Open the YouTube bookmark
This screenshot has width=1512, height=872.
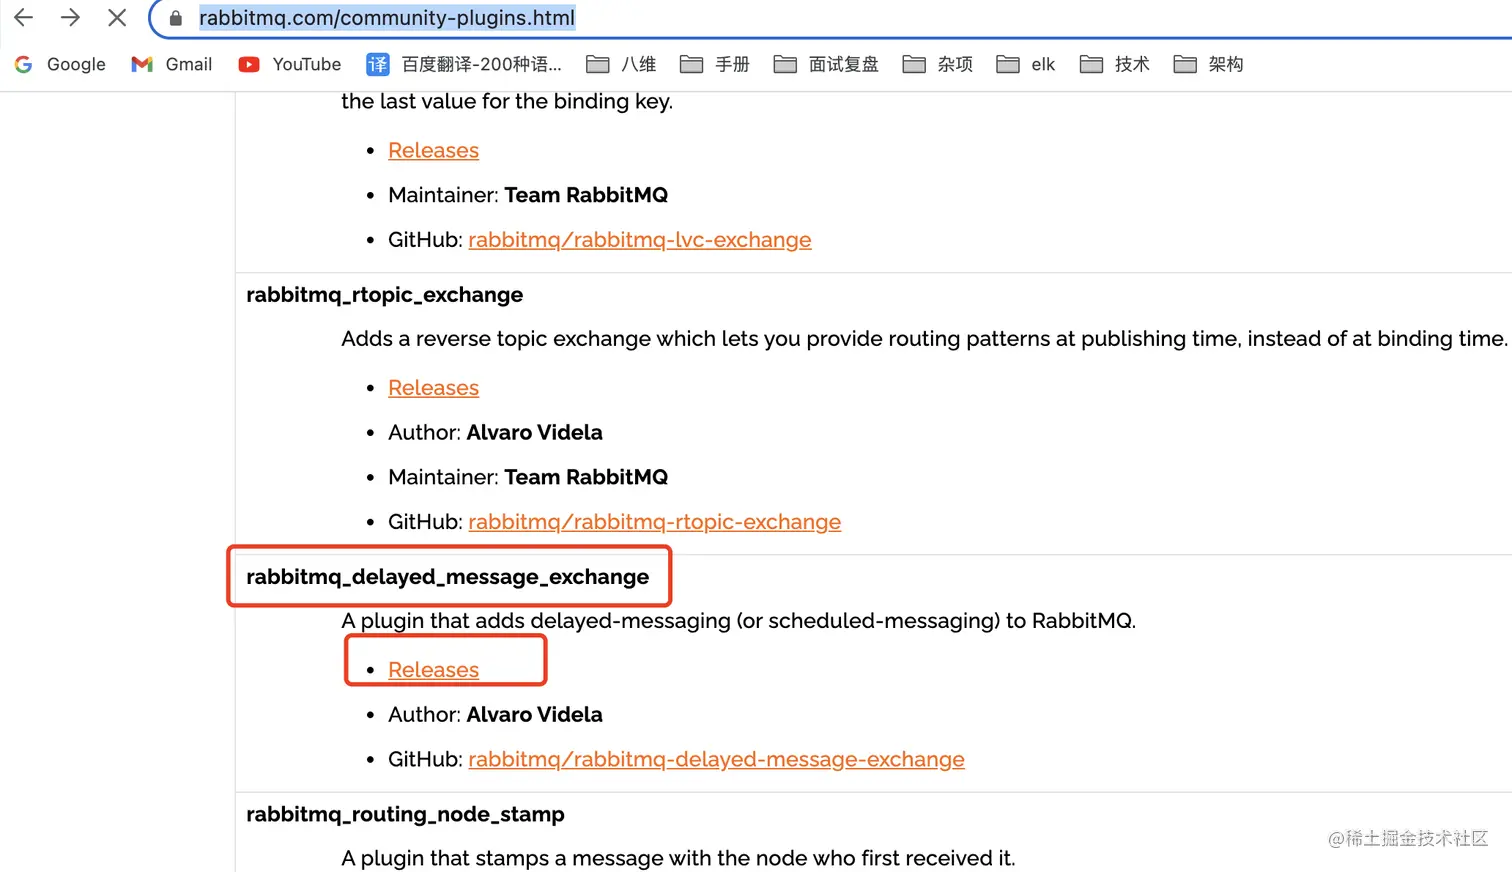[290, 64]
